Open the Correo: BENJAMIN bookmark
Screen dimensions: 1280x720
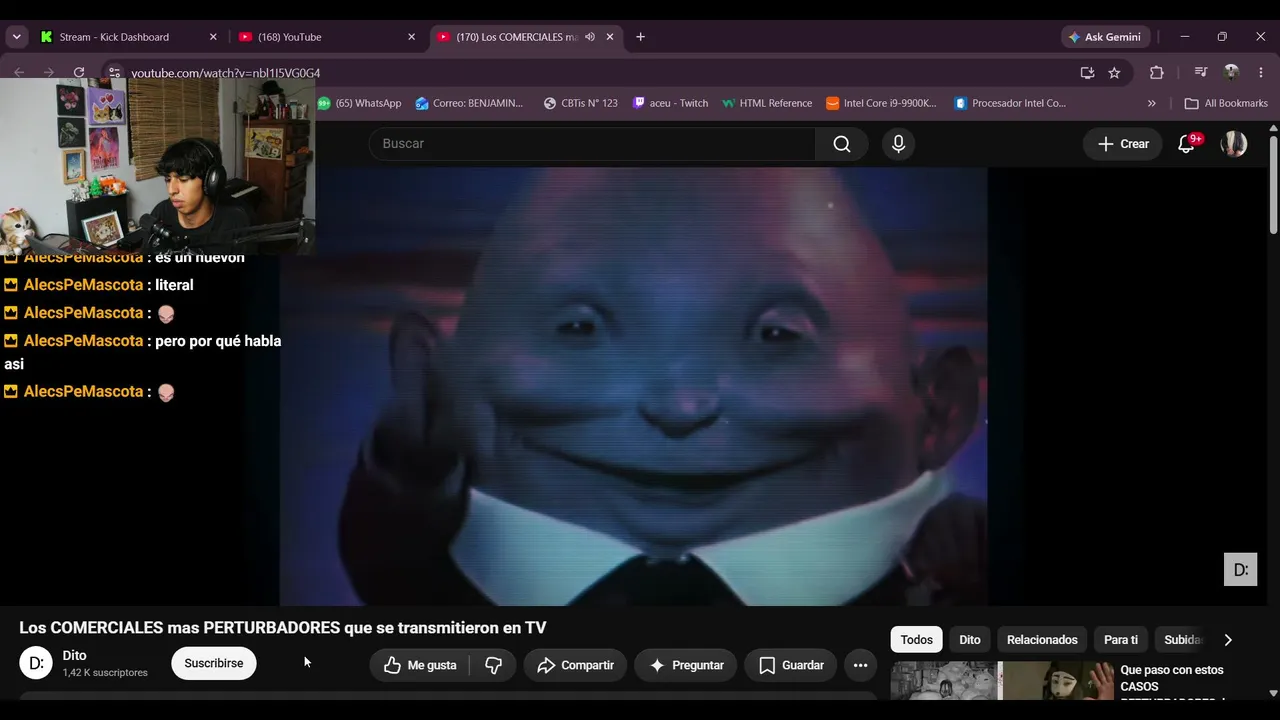[x=469, y=103]
